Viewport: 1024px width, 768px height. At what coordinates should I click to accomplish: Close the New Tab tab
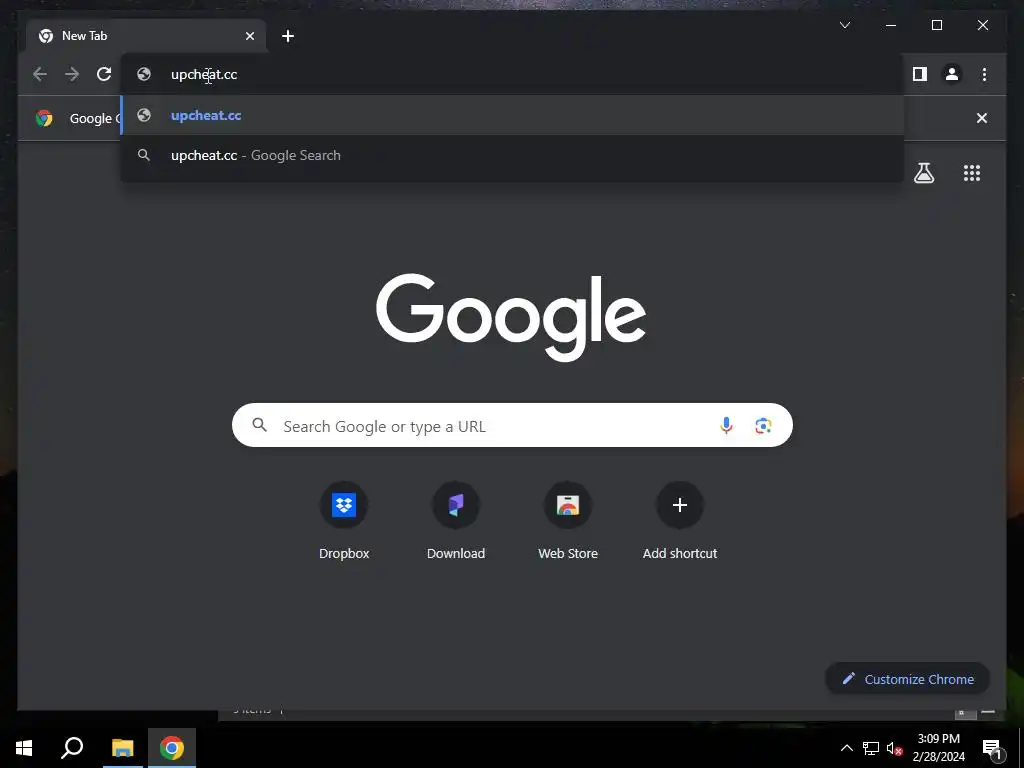tap(249, 36)
